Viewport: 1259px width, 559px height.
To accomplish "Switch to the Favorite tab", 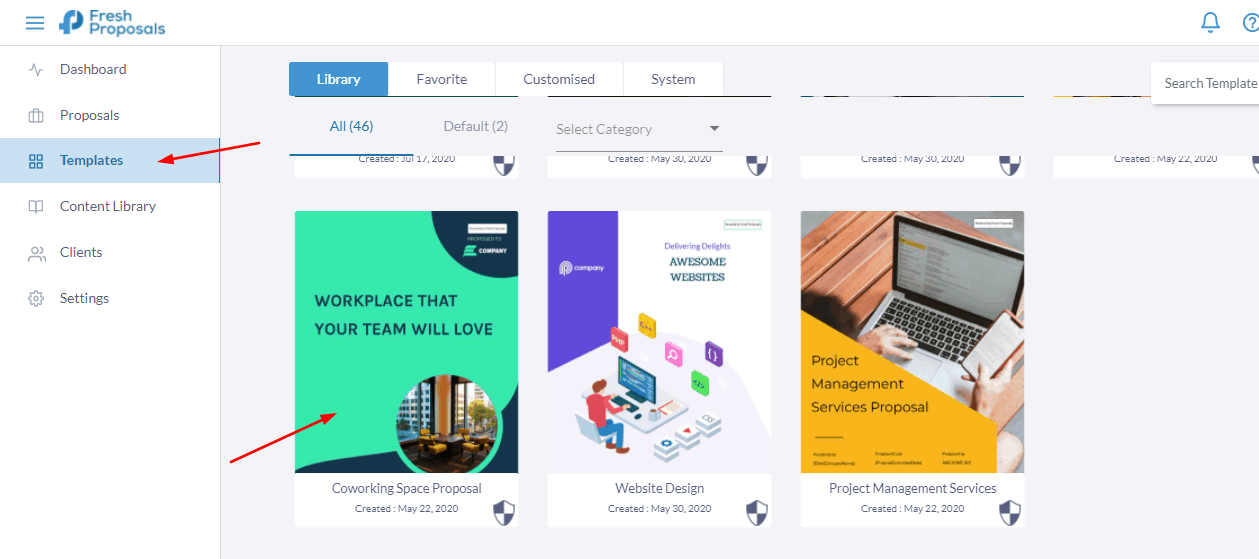I will point(442,79).
